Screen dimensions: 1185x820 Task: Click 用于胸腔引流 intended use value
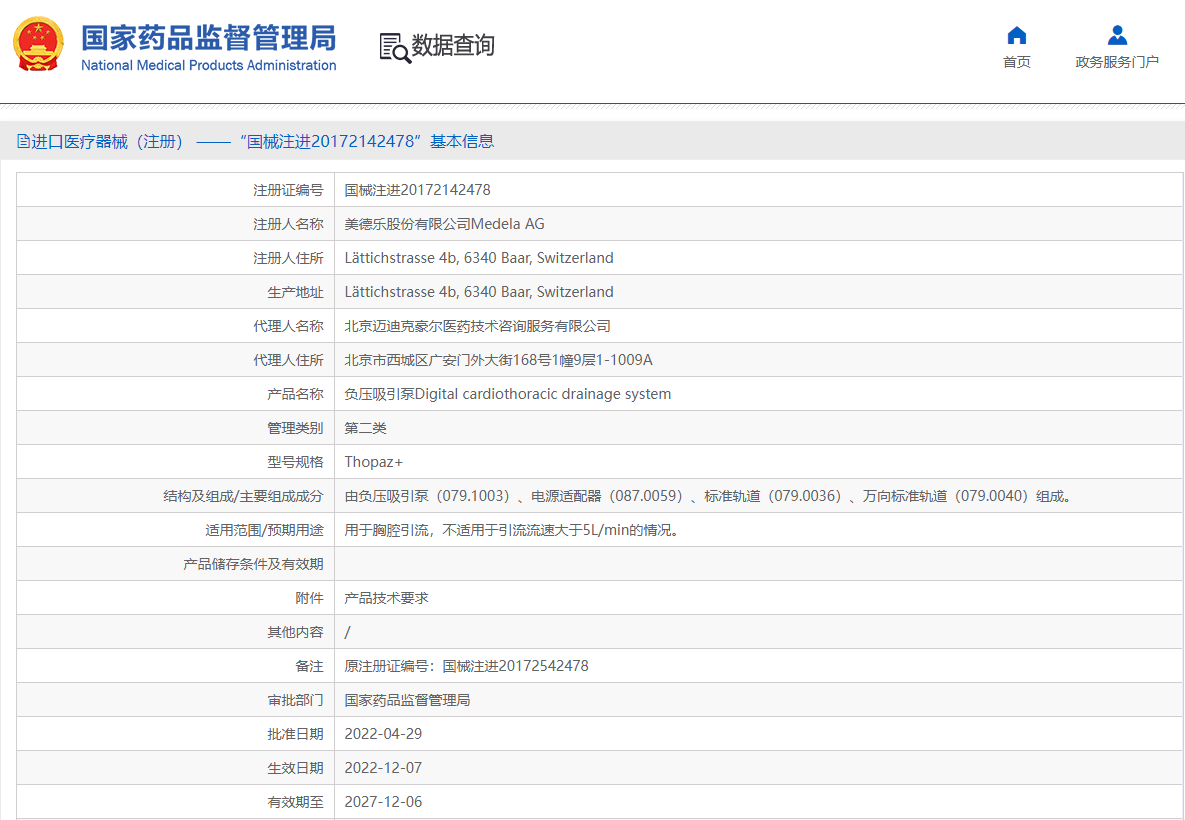pos(514,530)
